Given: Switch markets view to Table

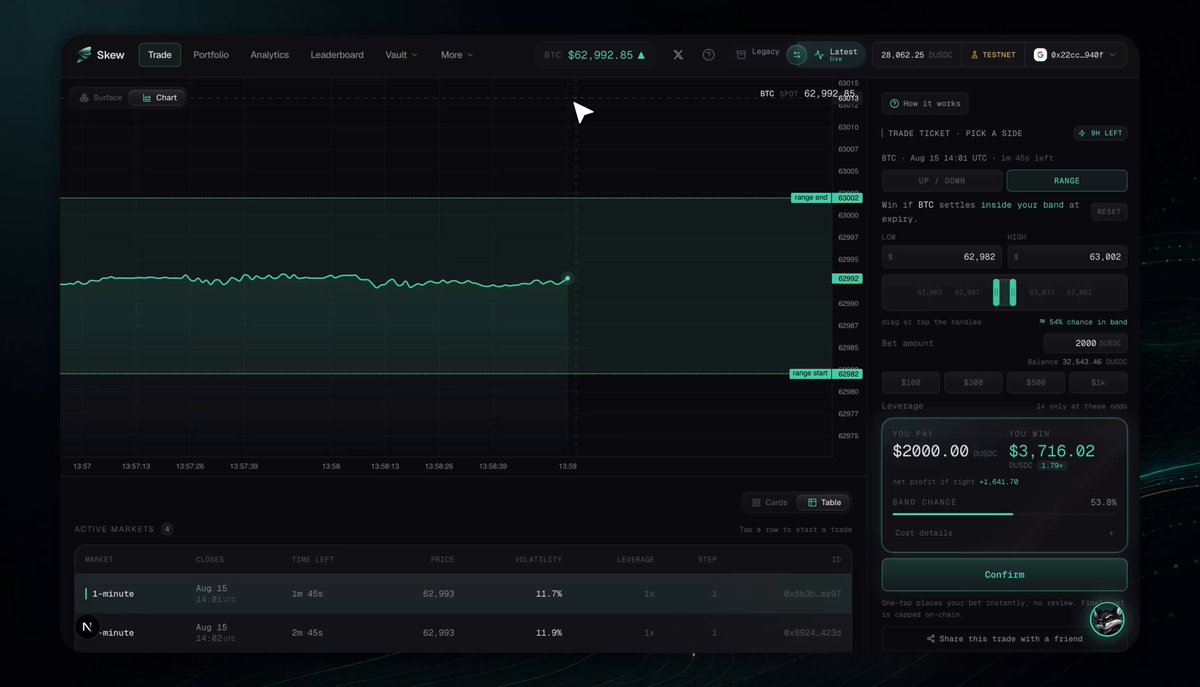Looking at the screenshot, I should [x=825, y=502].
